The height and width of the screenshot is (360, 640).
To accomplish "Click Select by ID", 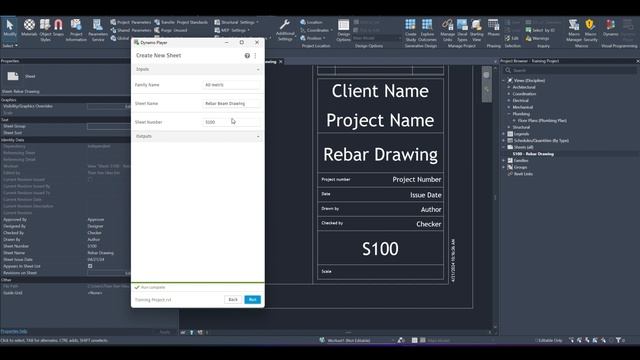I will coord(540,30).
